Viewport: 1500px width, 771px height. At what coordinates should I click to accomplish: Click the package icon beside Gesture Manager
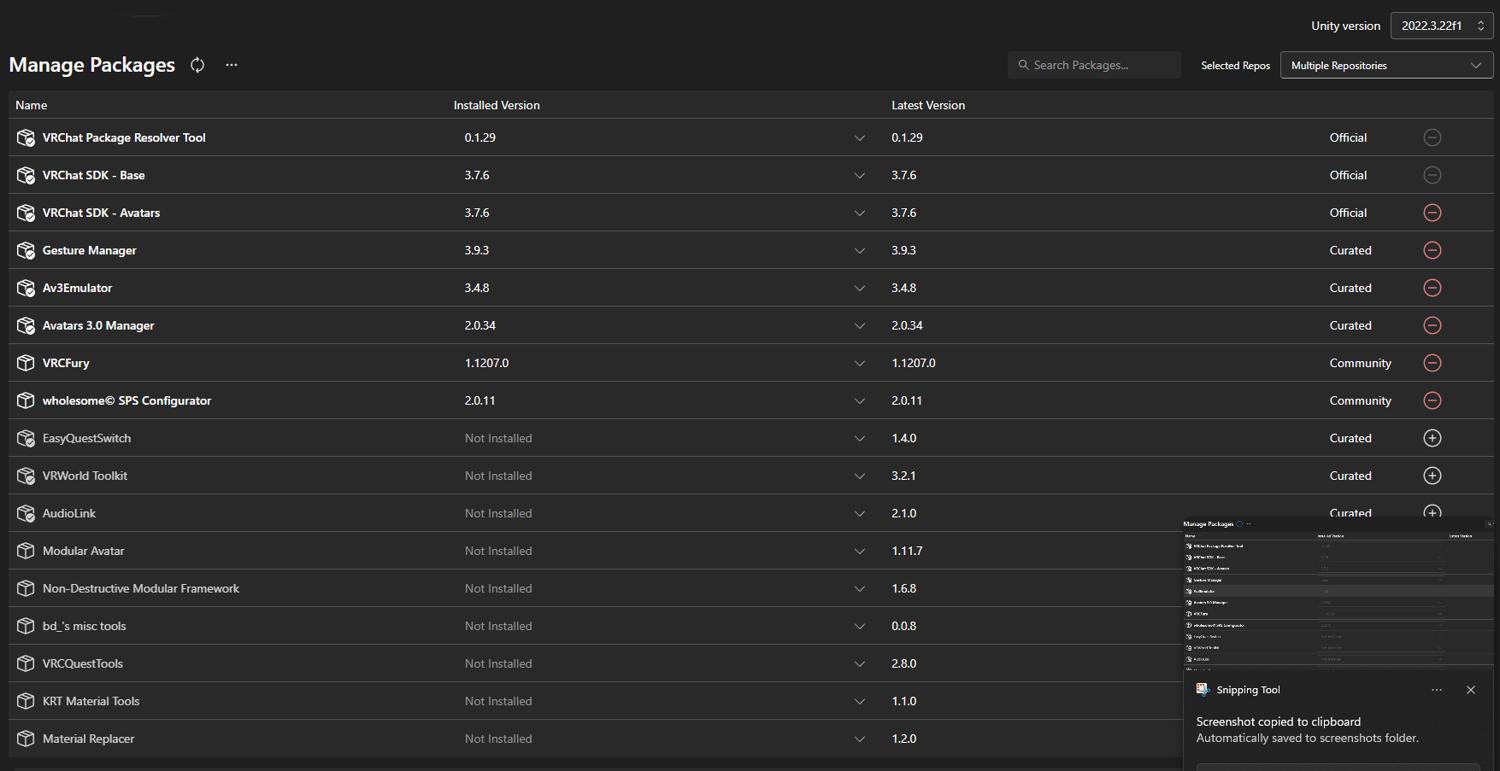[x=26, y=250]
